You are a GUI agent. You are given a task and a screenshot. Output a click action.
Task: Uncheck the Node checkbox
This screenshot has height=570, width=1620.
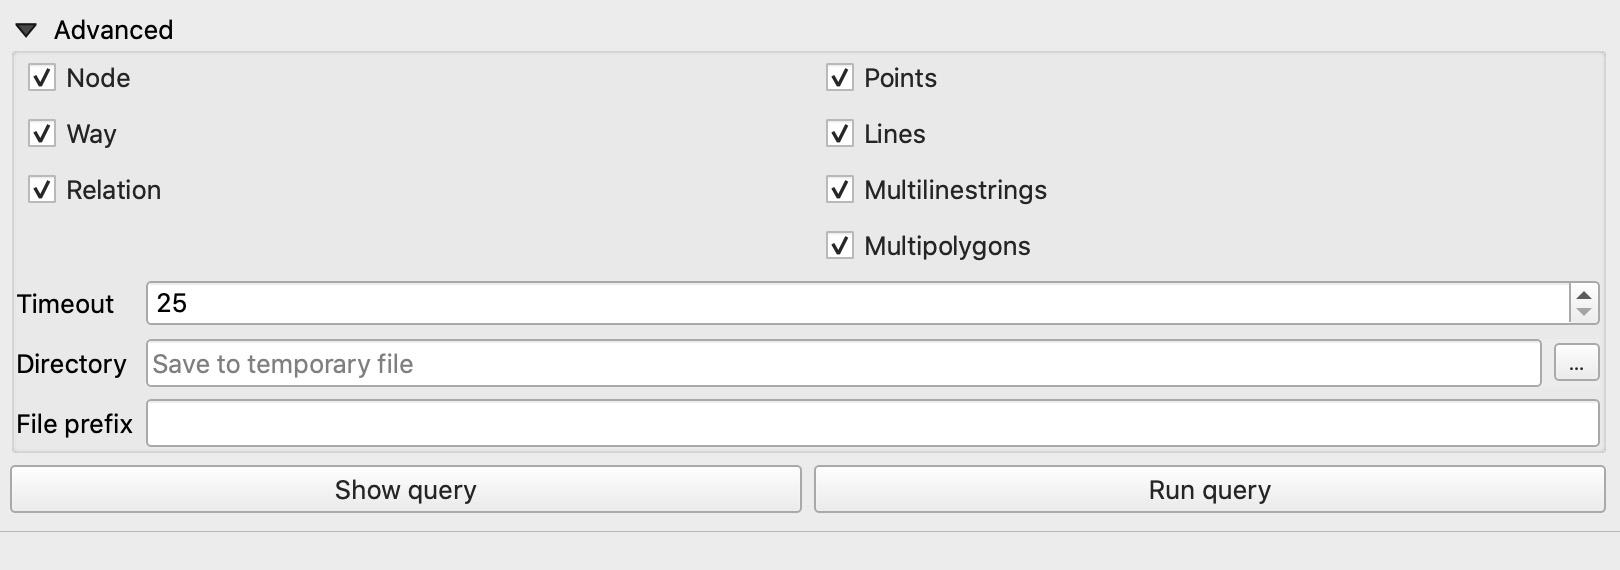coord(42,78)
